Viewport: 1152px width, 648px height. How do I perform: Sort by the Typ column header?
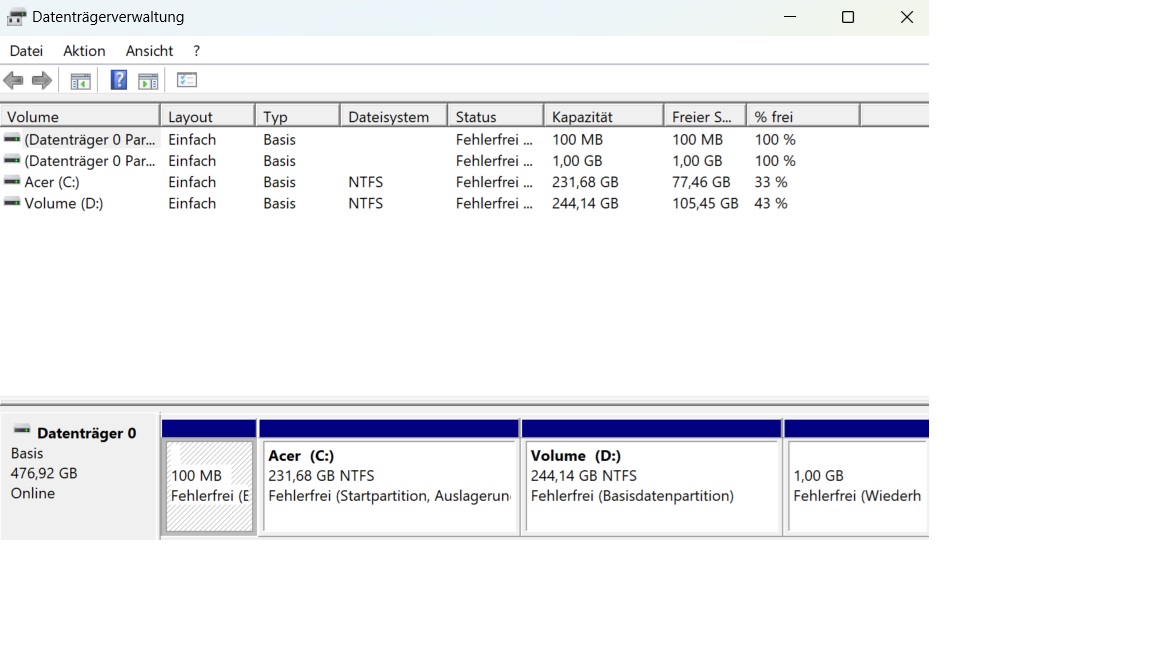[x=298, y=117]
